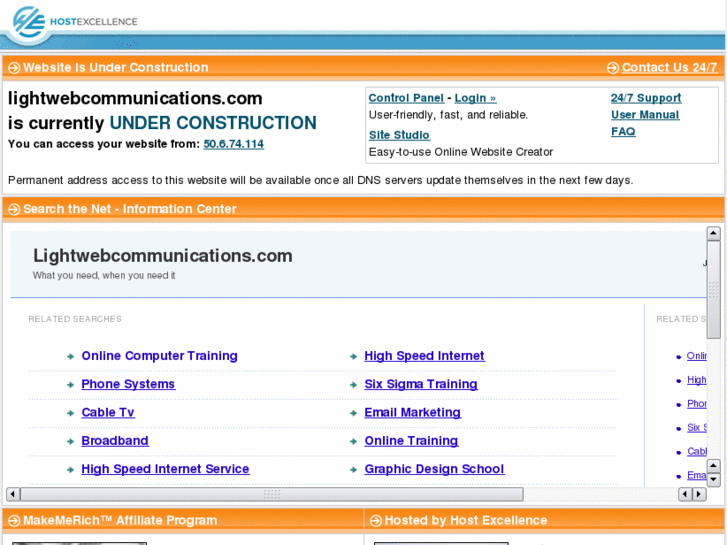Image resolution: width=727 pixels, height=545 pixels.
Task: Click the horizontal scrollbar thumb
Action: (272, 494)
